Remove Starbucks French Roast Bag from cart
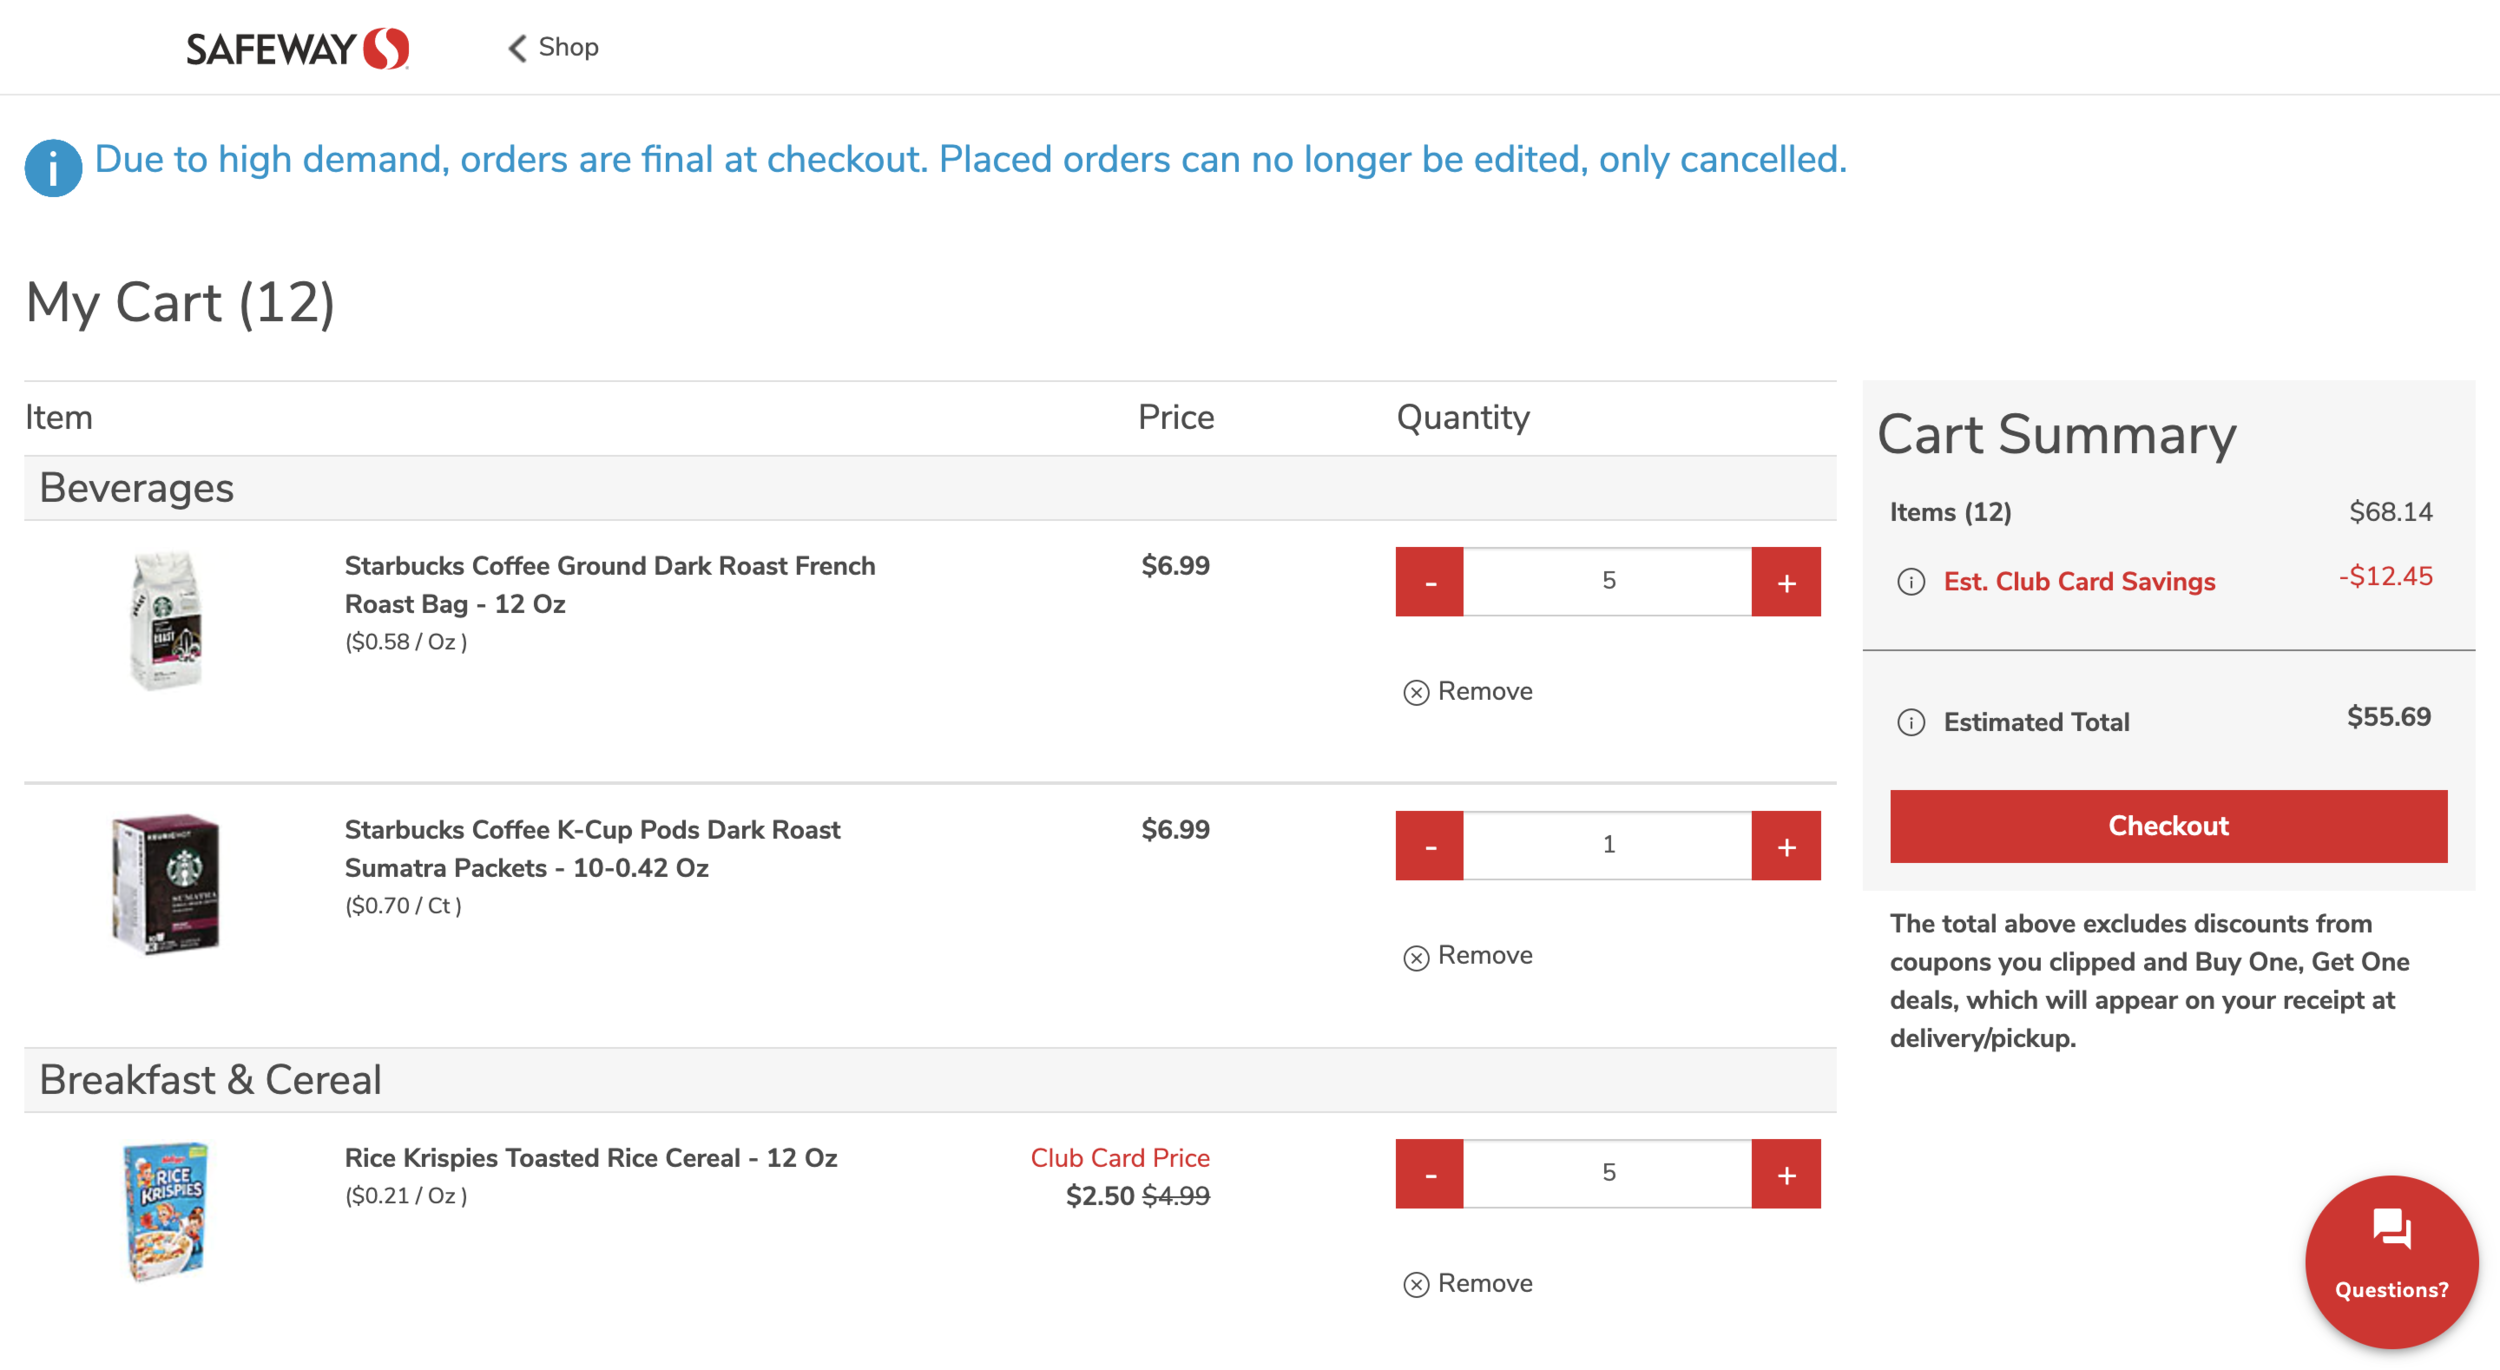 1468,692
